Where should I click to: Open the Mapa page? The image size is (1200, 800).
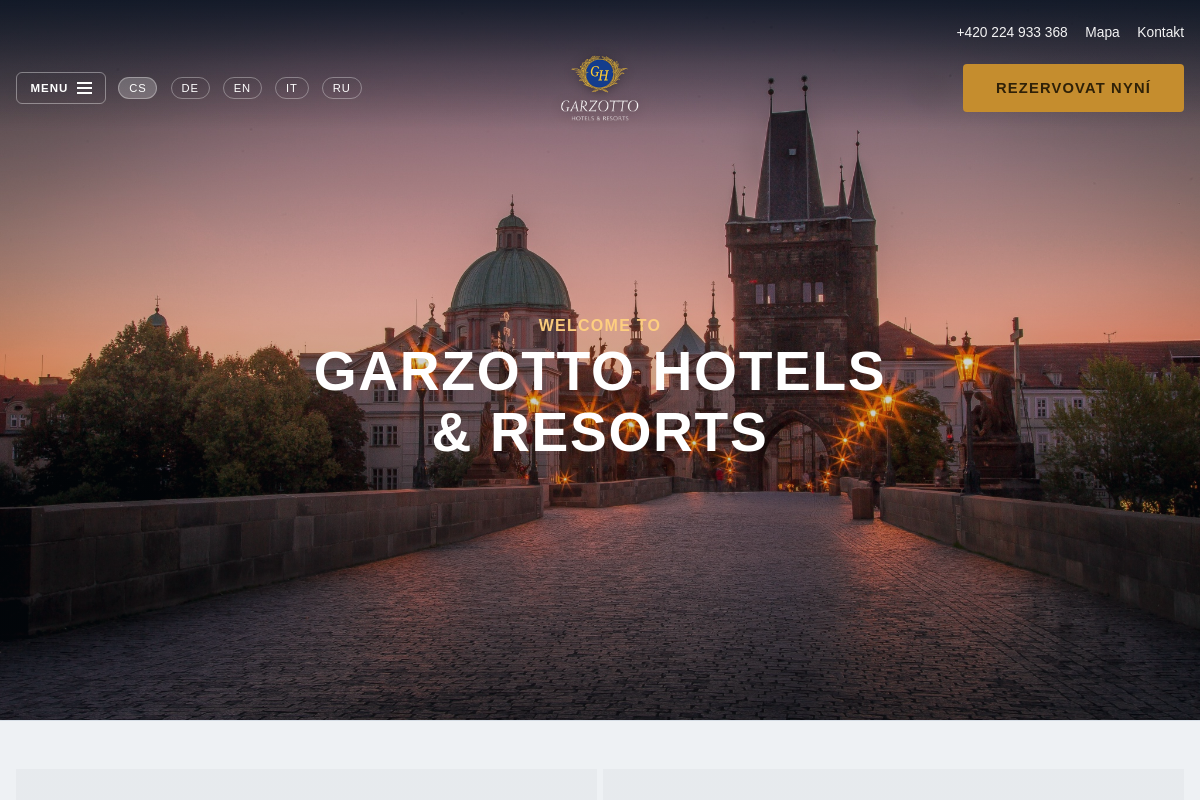coord(1102,32)
